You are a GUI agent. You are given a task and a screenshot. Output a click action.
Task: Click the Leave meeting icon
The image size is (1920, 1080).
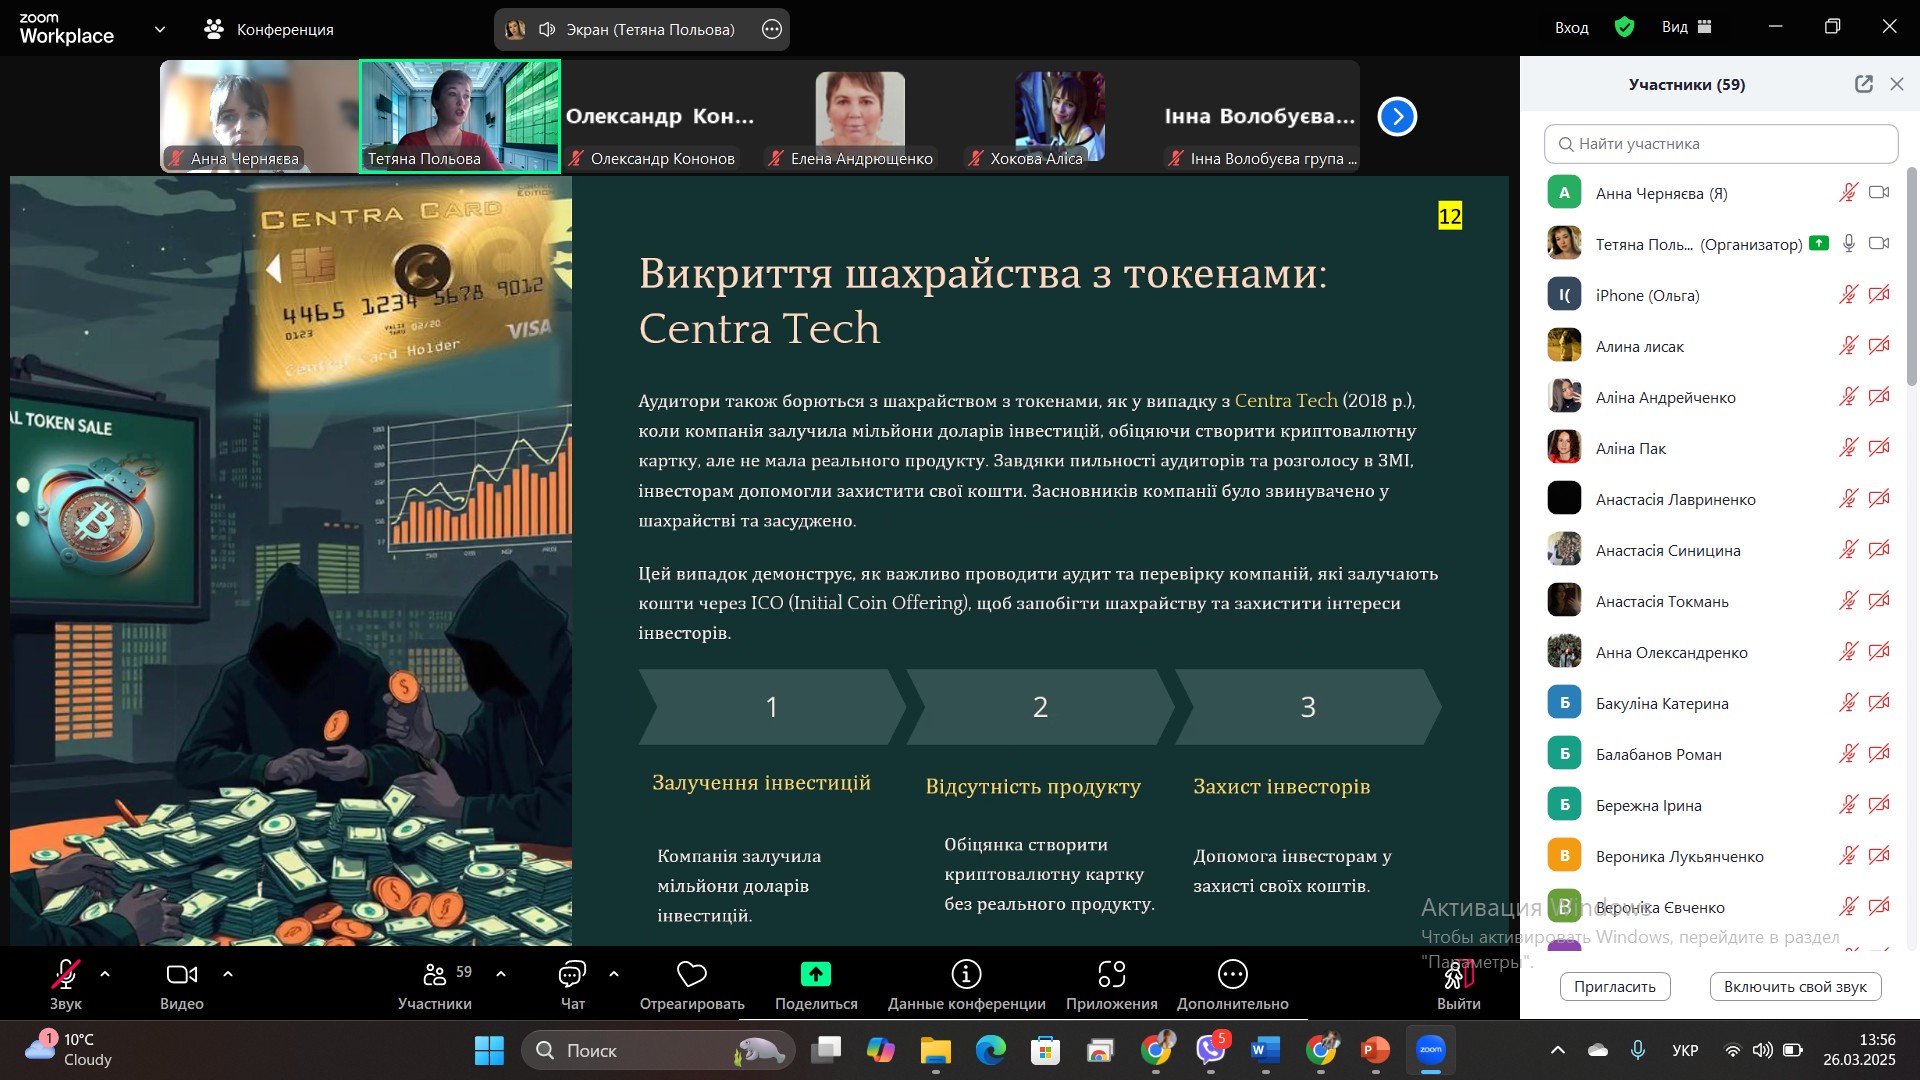(1458, 976)
